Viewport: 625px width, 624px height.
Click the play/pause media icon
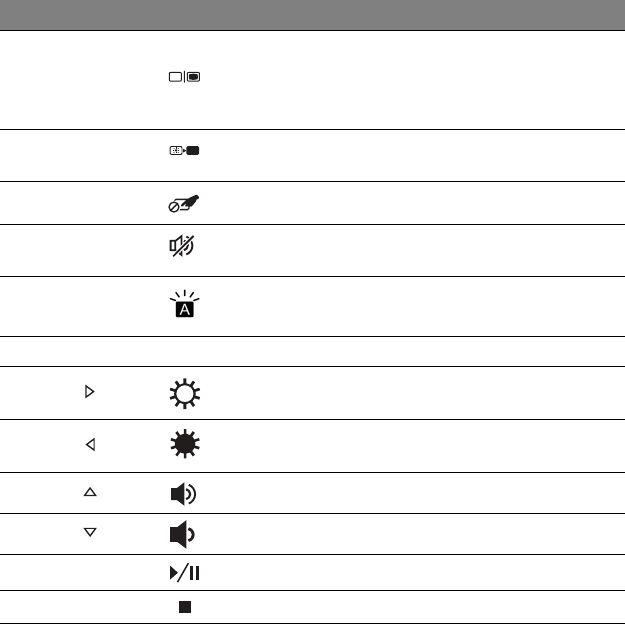185,573
